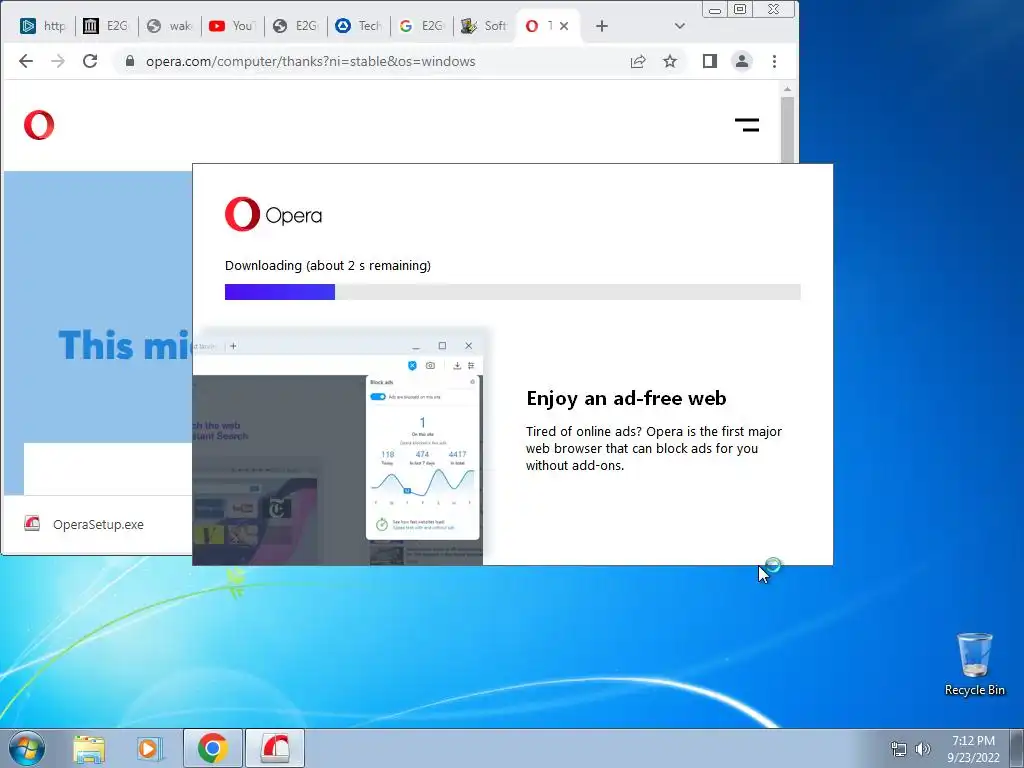
Task: Click the red Opera logo on webpage
Action: click(39, 125)
